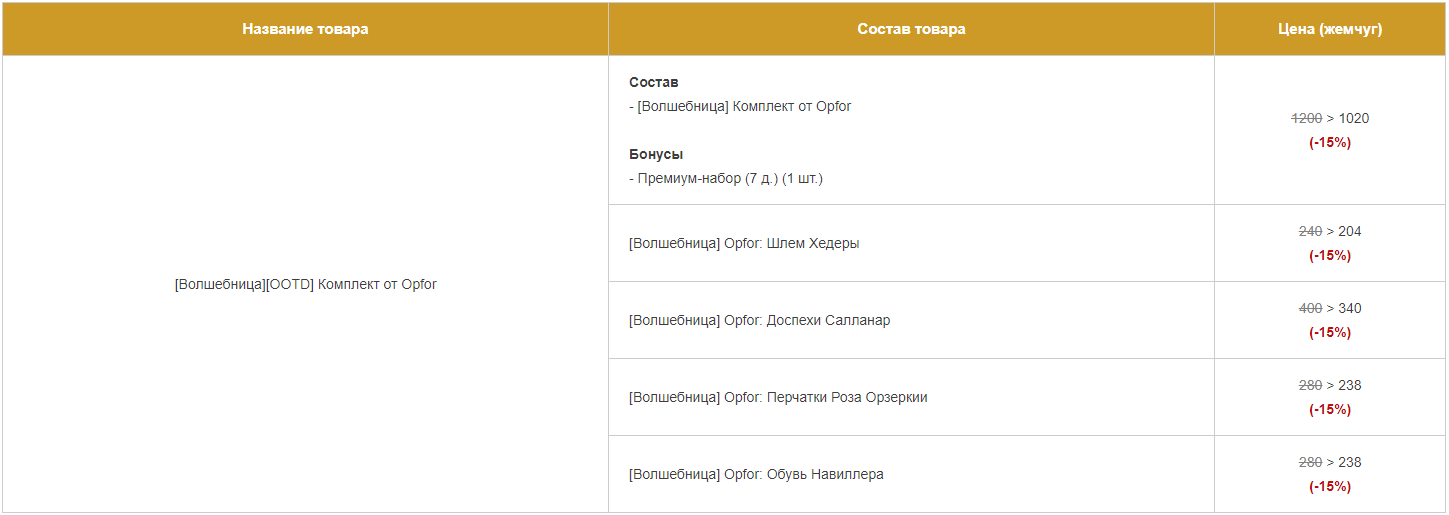Click the 'Состав товара' column header
The image size is (1449, 515).
[911, 29]
